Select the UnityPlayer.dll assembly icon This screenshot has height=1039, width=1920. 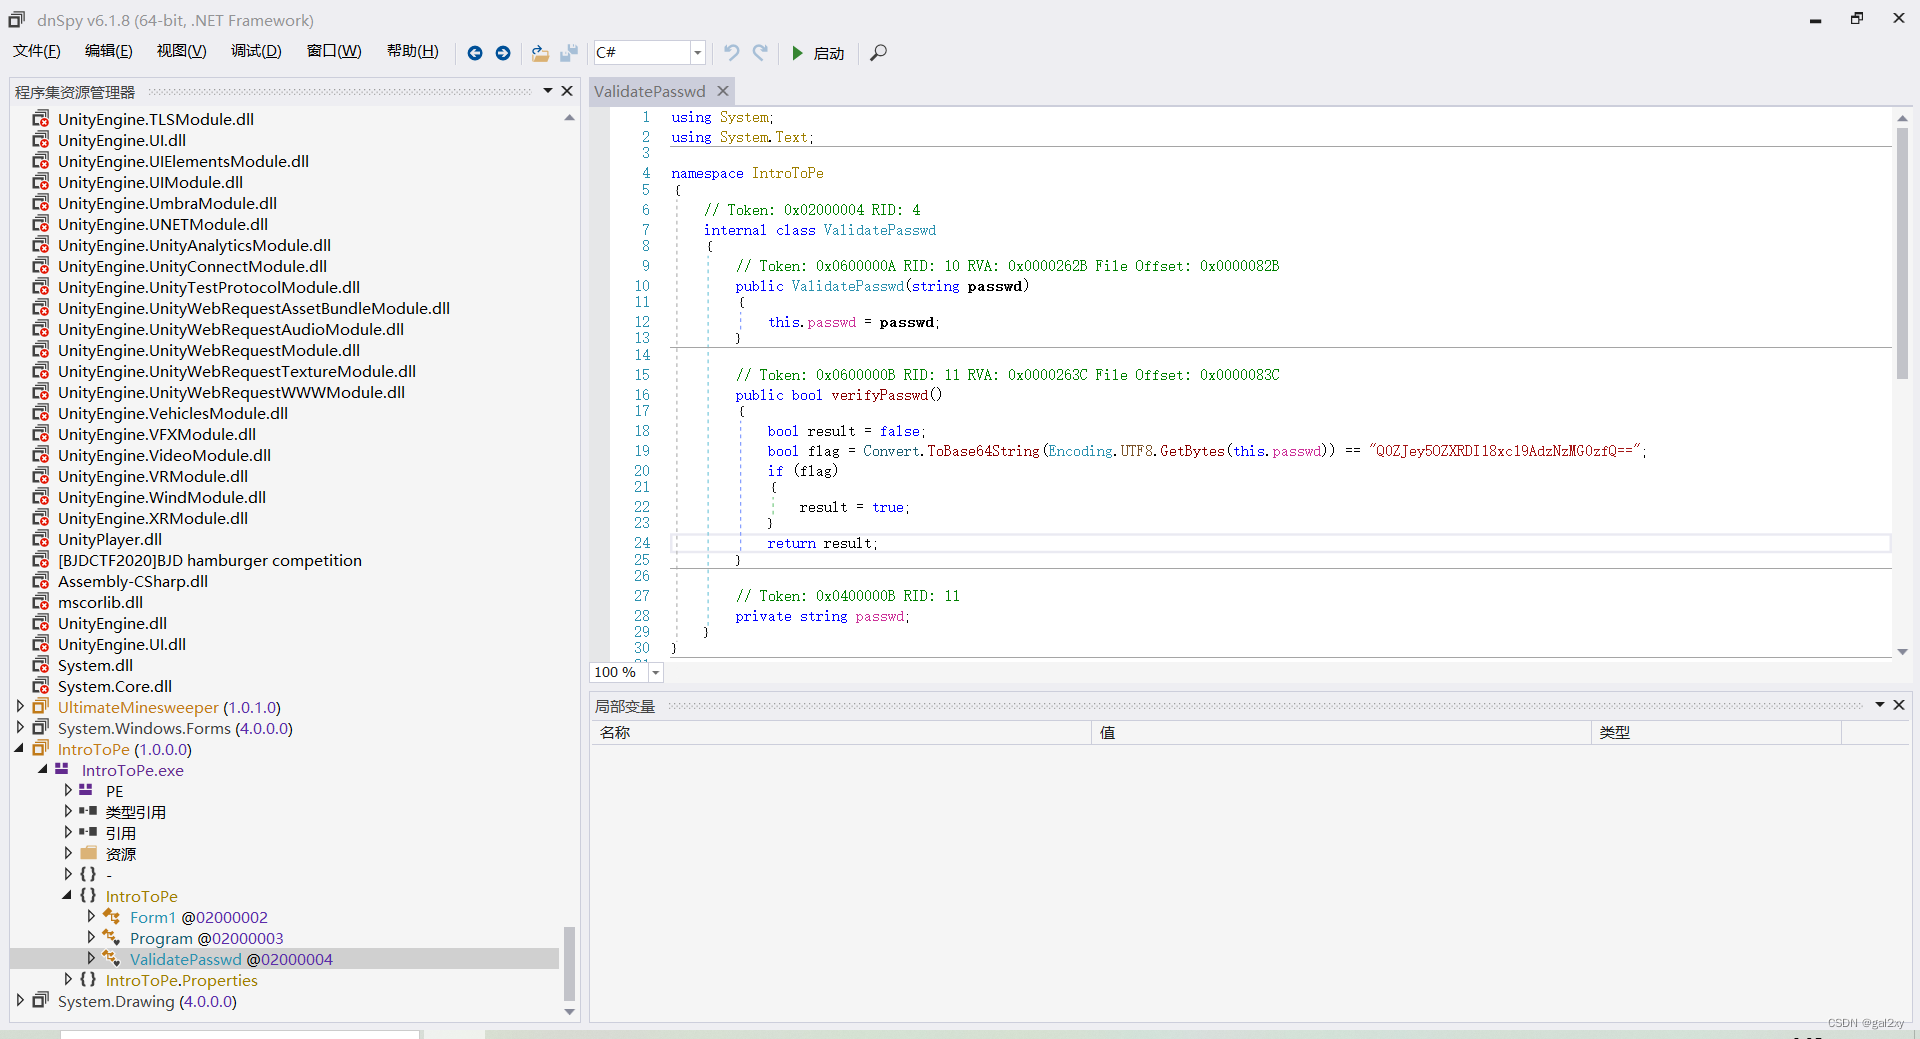coord(41,539)
